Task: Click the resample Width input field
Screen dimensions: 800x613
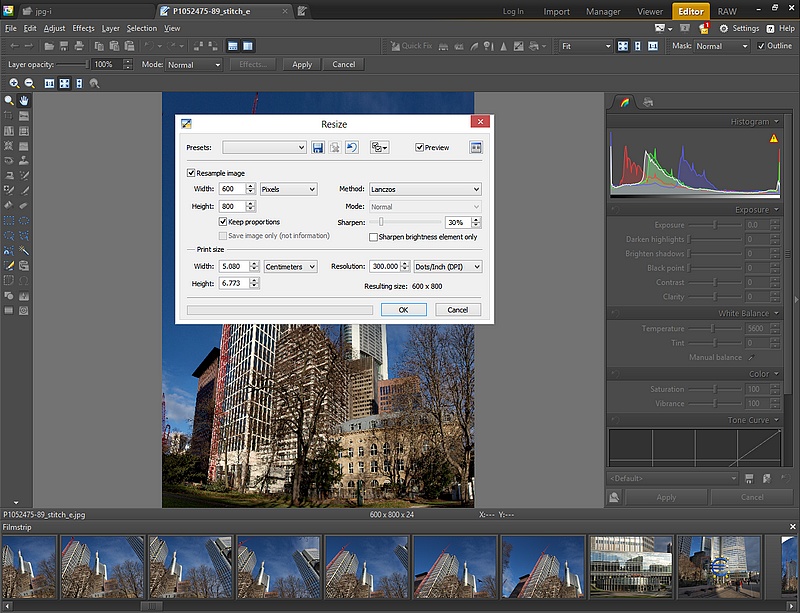Action: (231, 189)
